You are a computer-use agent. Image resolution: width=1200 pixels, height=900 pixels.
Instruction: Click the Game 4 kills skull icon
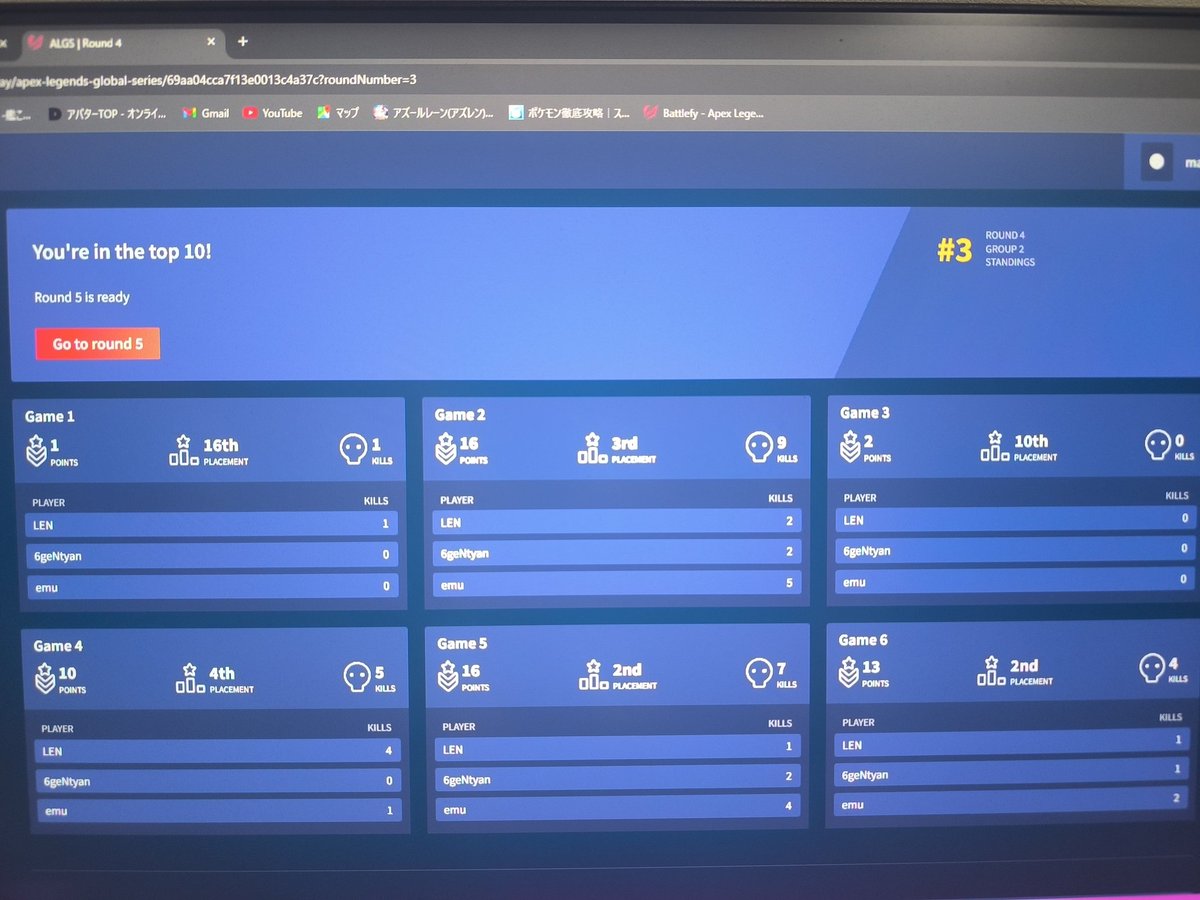(357, 677)
